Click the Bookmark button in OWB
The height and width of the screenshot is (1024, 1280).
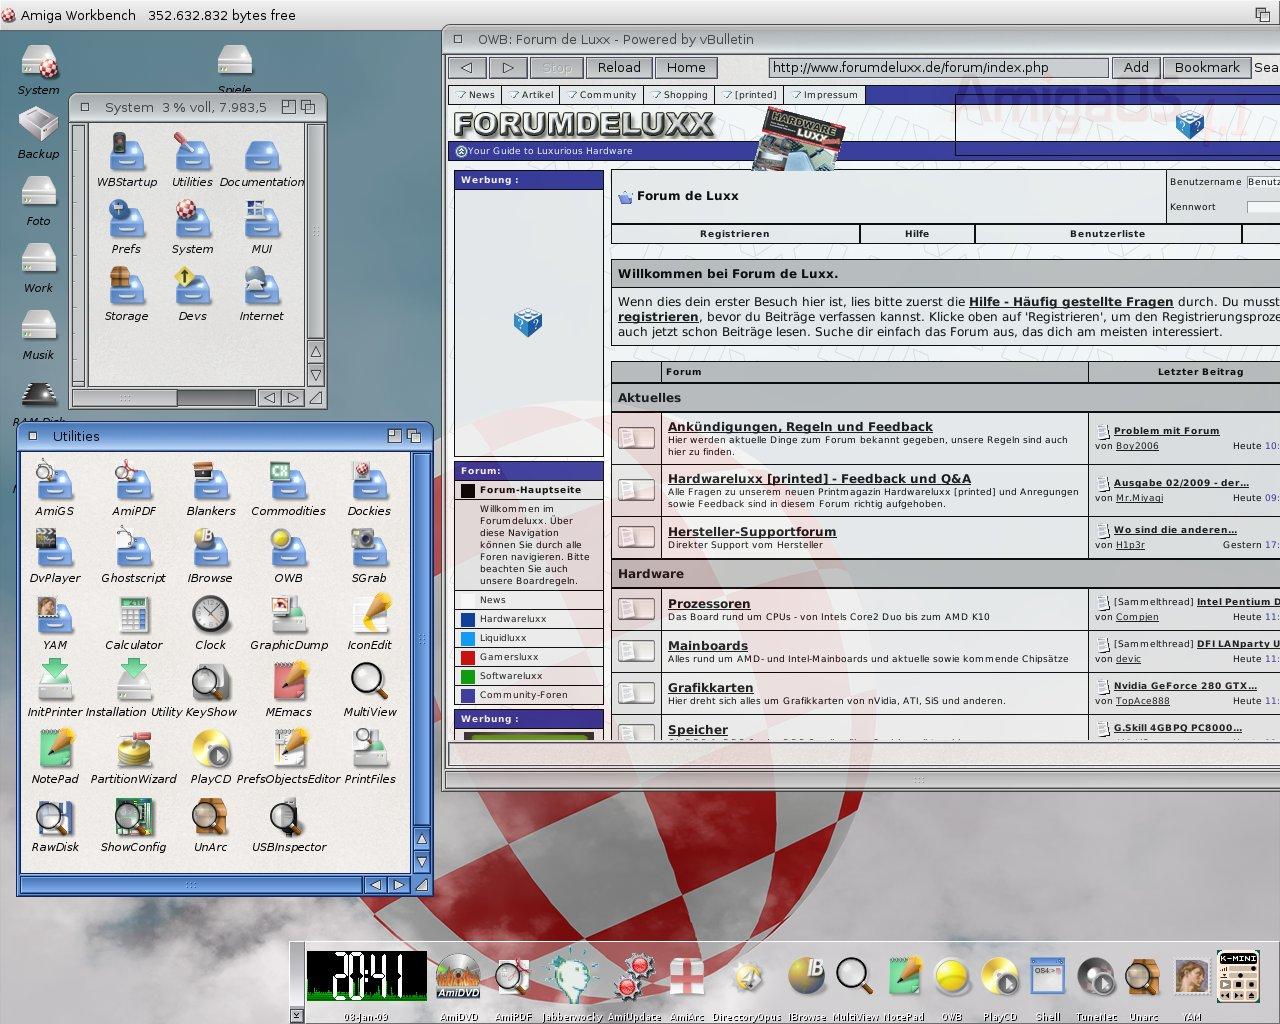[x=1207, y=68]
